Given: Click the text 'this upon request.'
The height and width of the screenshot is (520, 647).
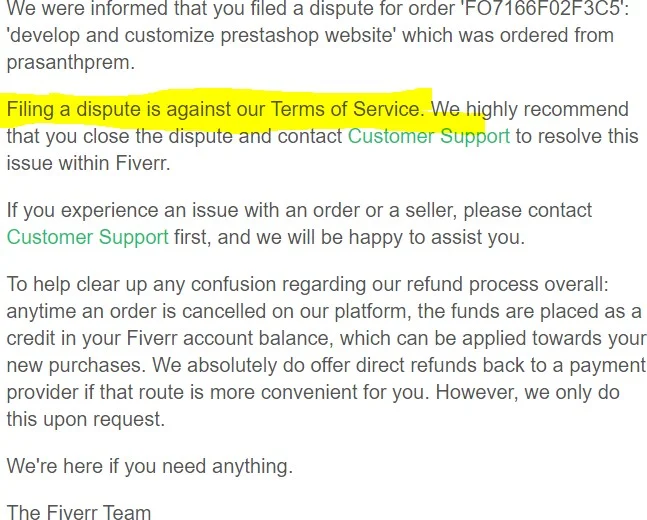Looking at the screenshot, I should pos(86,419).
